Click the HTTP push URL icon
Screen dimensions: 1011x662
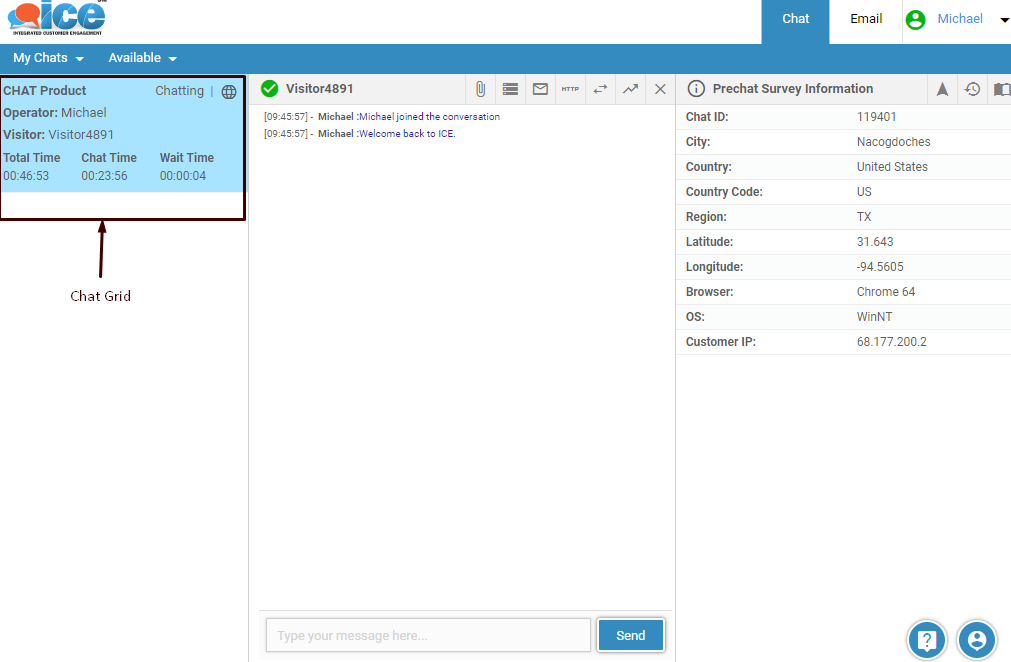(570, 89)
